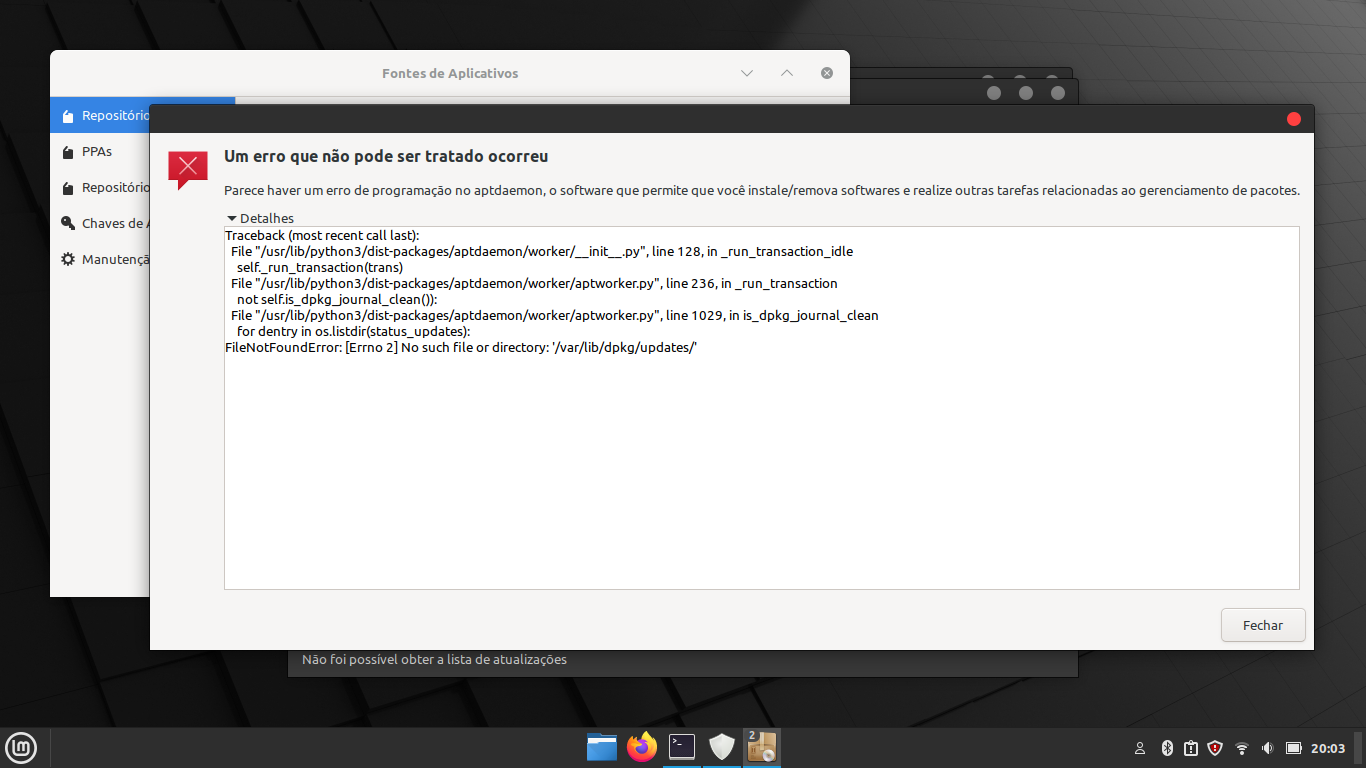Switch to the white shield Update Manager task

tap(722, 747)
